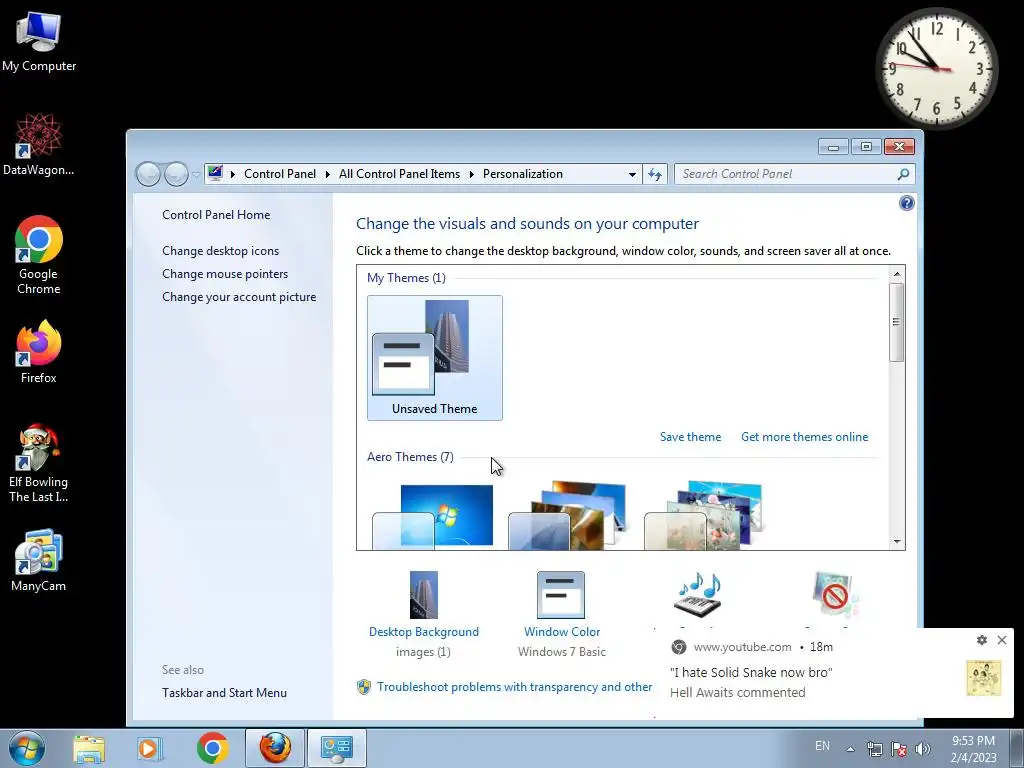Click the themes list scrollbar thumb

(x=897, y=321)
